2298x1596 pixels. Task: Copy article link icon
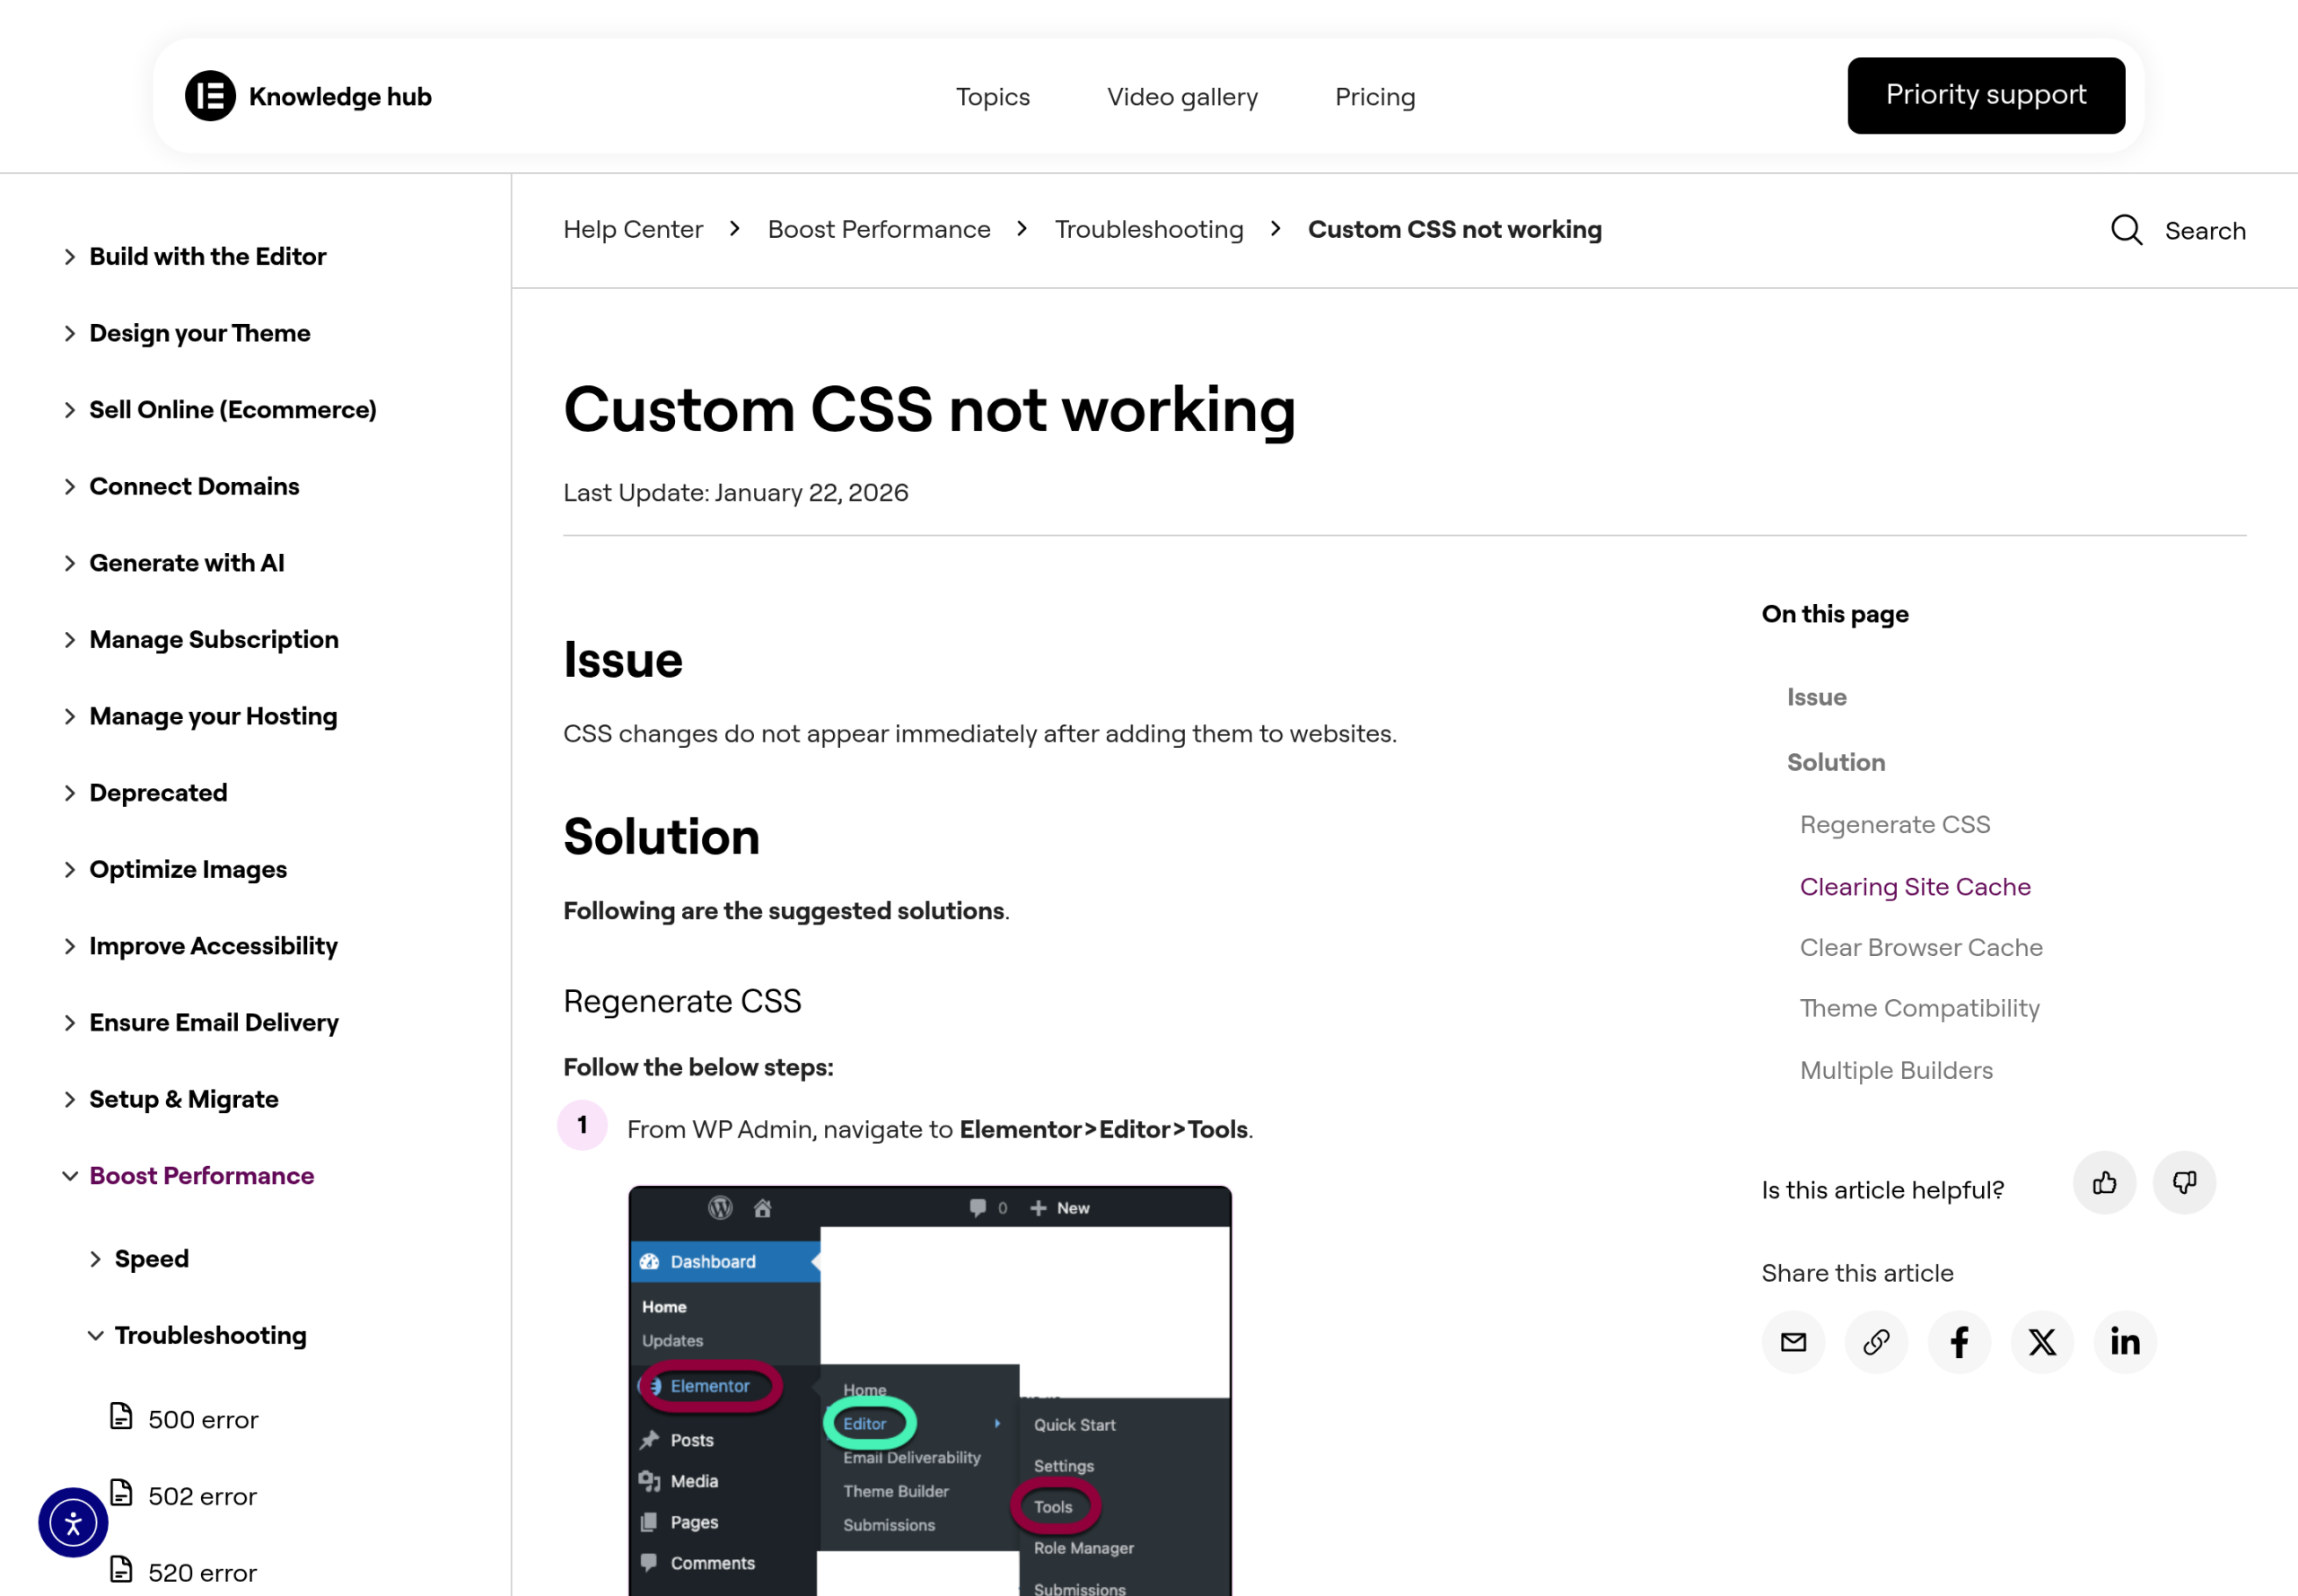(1876, 1342)
